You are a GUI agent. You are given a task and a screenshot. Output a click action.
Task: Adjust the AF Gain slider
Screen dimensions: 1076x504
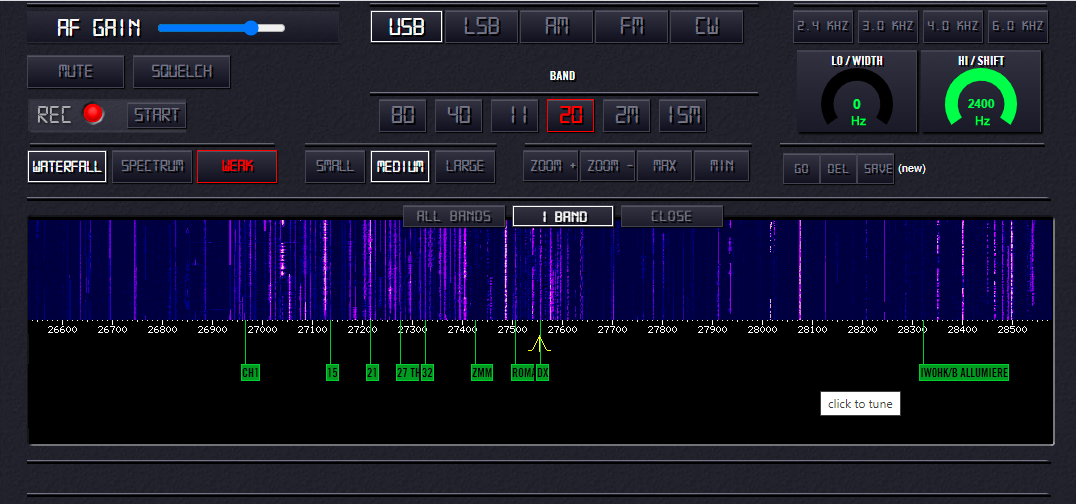(221, 28)
